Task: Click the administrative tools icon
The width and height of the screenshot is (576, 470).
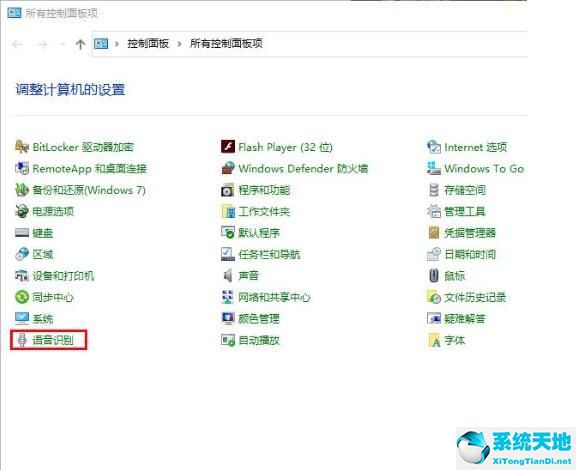Action: point(434,211)
